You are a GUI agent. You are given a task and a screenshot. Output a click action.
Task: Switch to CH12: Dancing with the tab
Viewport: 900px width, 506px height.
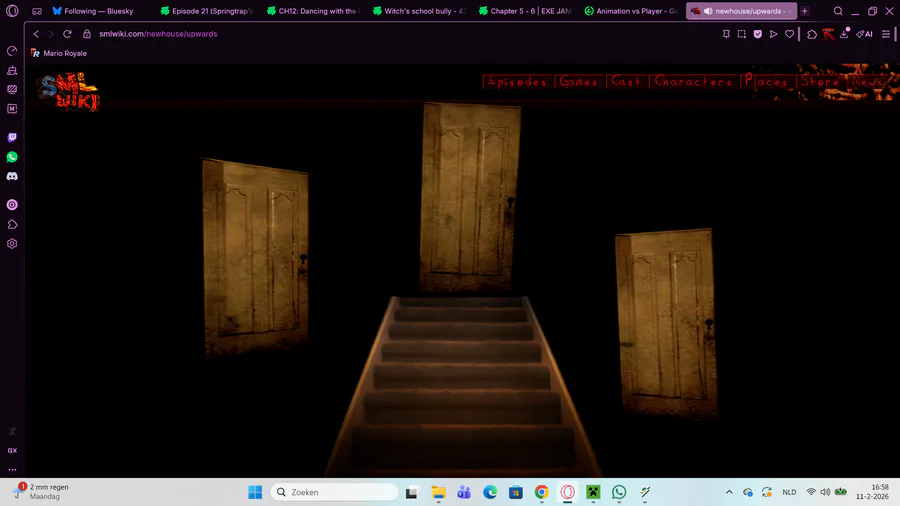(x=314, y=11)
